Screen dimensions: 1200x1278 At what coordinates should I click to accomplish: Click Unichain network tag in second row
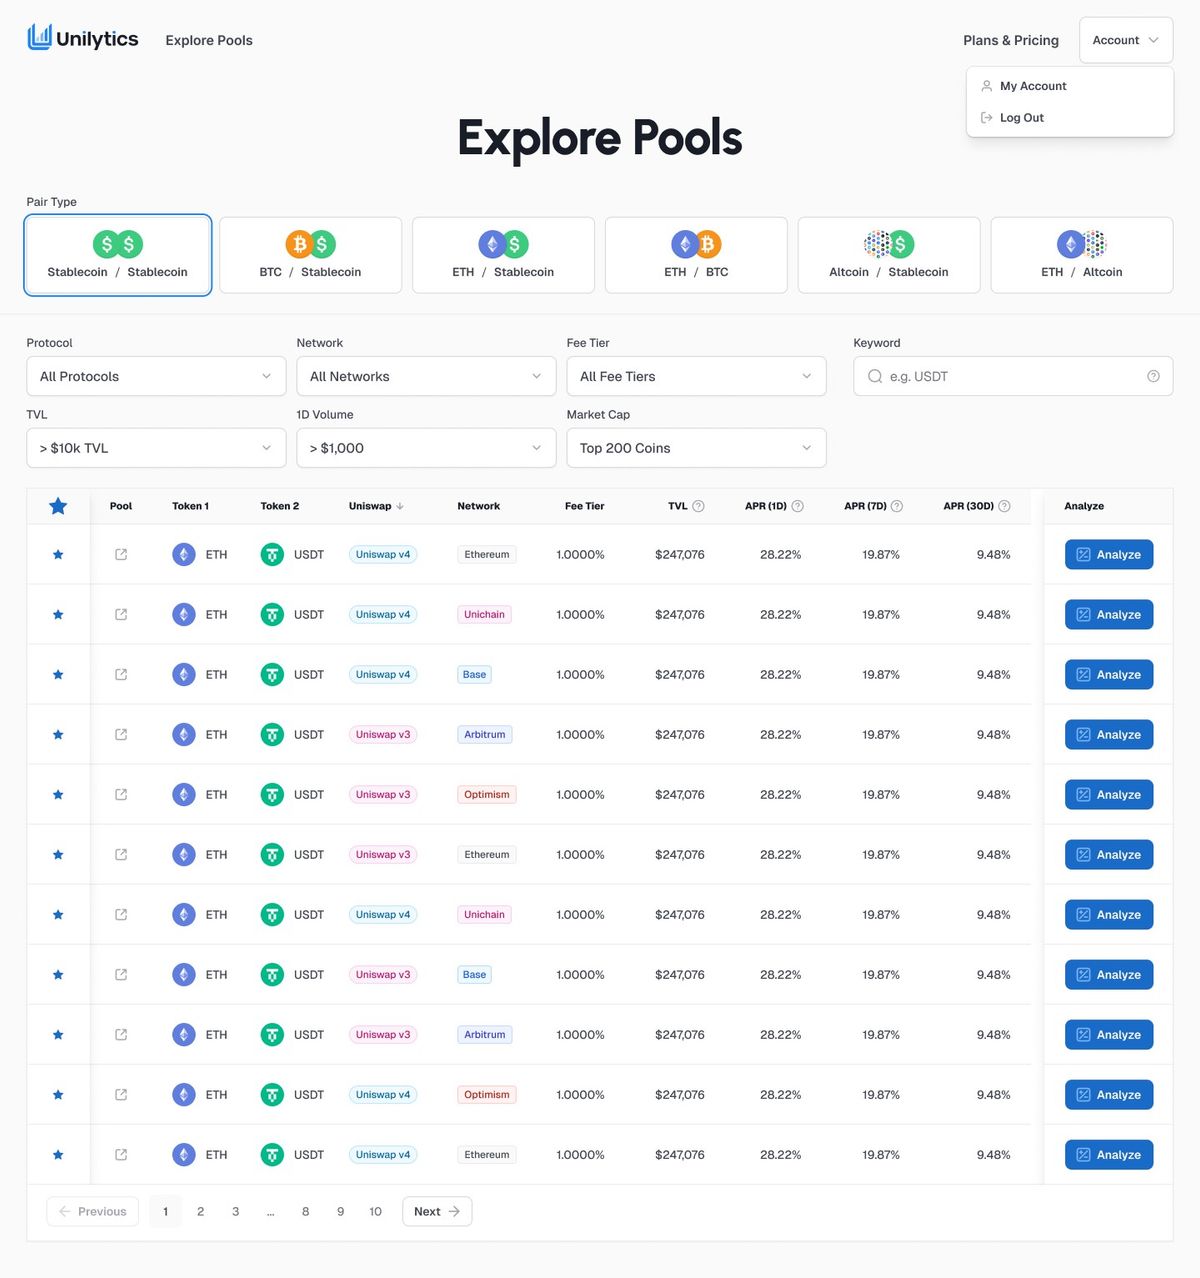point(484,614)
